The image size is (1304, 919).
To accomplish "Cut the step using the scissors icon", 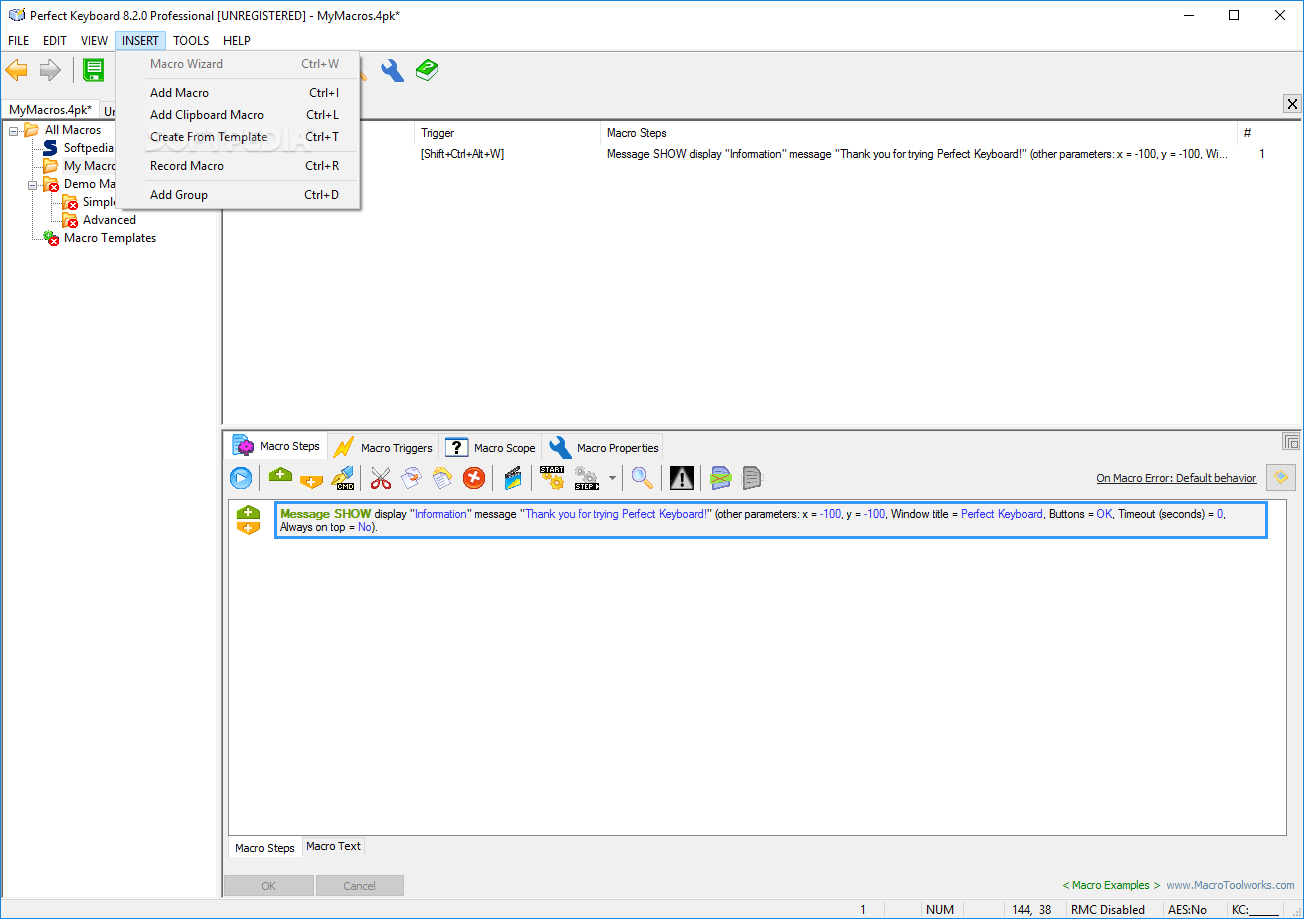I will click(380, 478).
